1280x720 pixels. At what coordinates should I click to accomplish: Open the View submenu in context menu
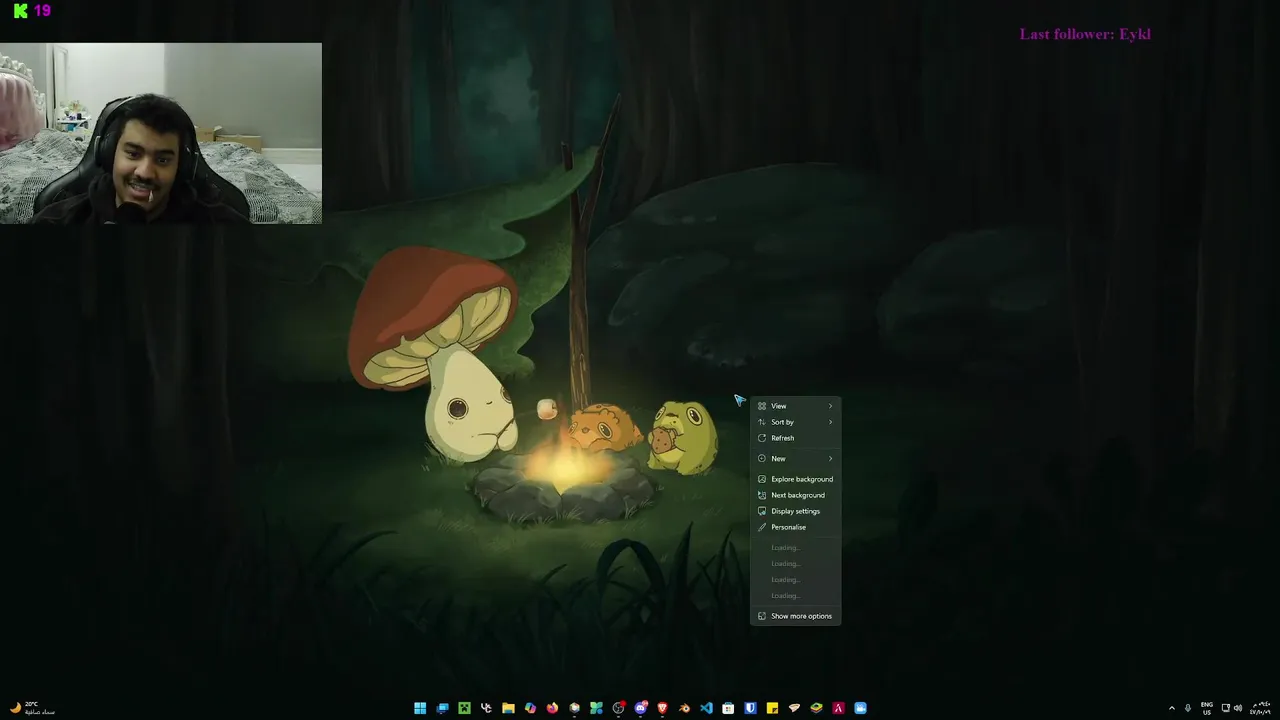[795, 406]
